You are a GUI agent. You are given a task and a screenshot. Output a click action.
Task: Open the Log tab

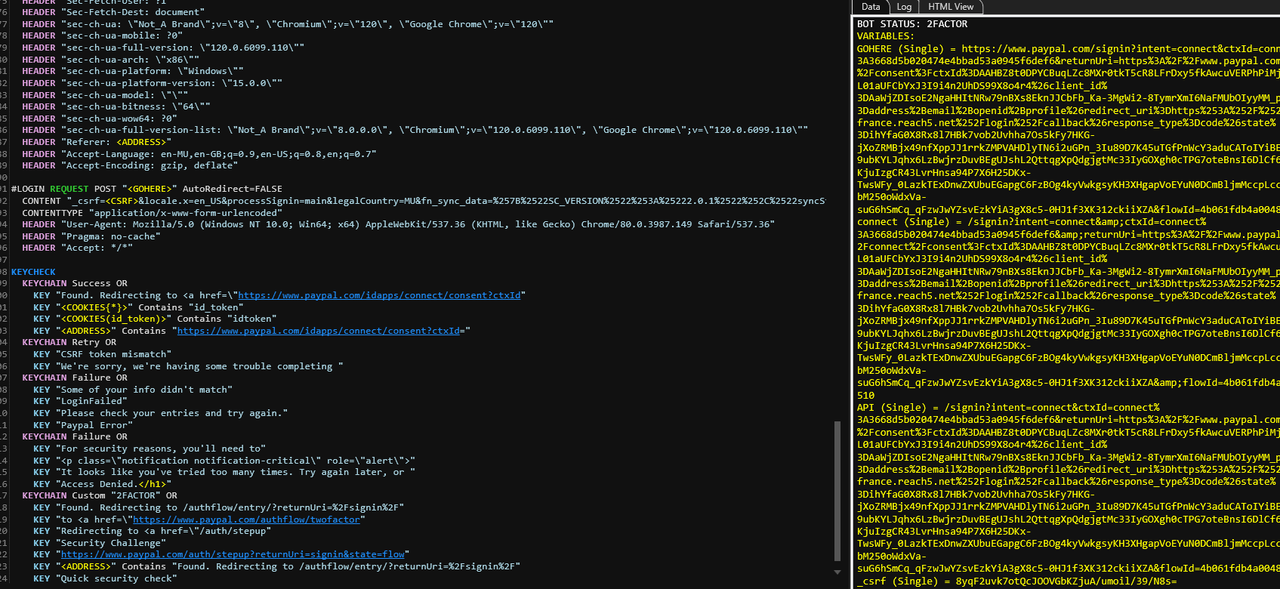click(x=903, y=7)
